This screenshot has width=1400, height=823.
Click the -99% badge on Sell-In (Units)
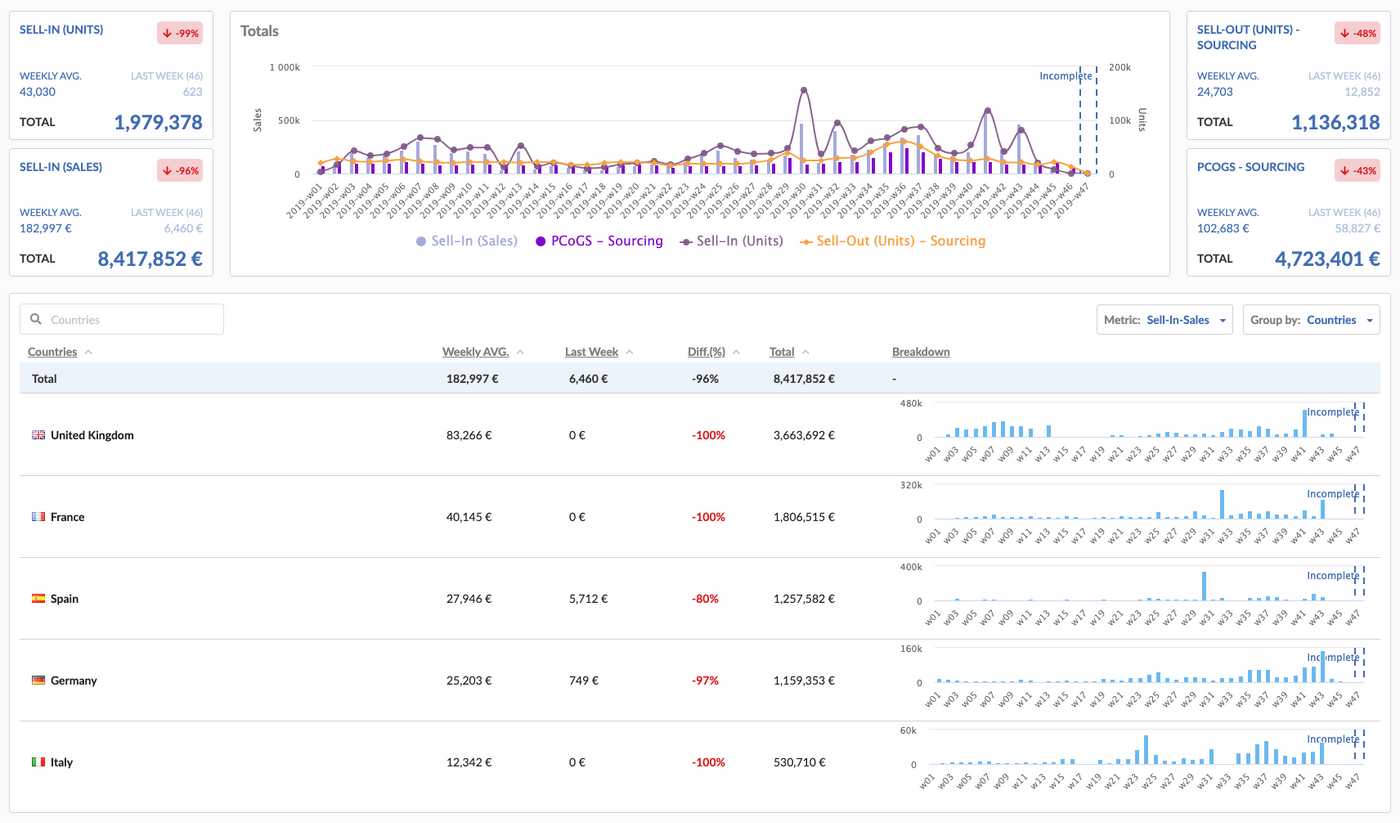(x=180, y=34)
